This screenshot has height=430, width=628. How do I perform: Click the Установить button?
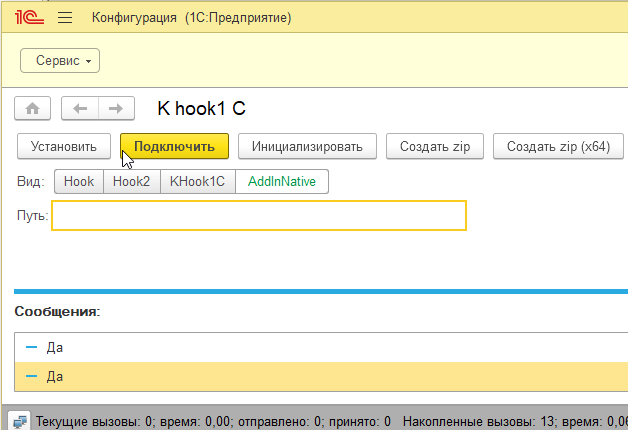[x=64, y=146]
